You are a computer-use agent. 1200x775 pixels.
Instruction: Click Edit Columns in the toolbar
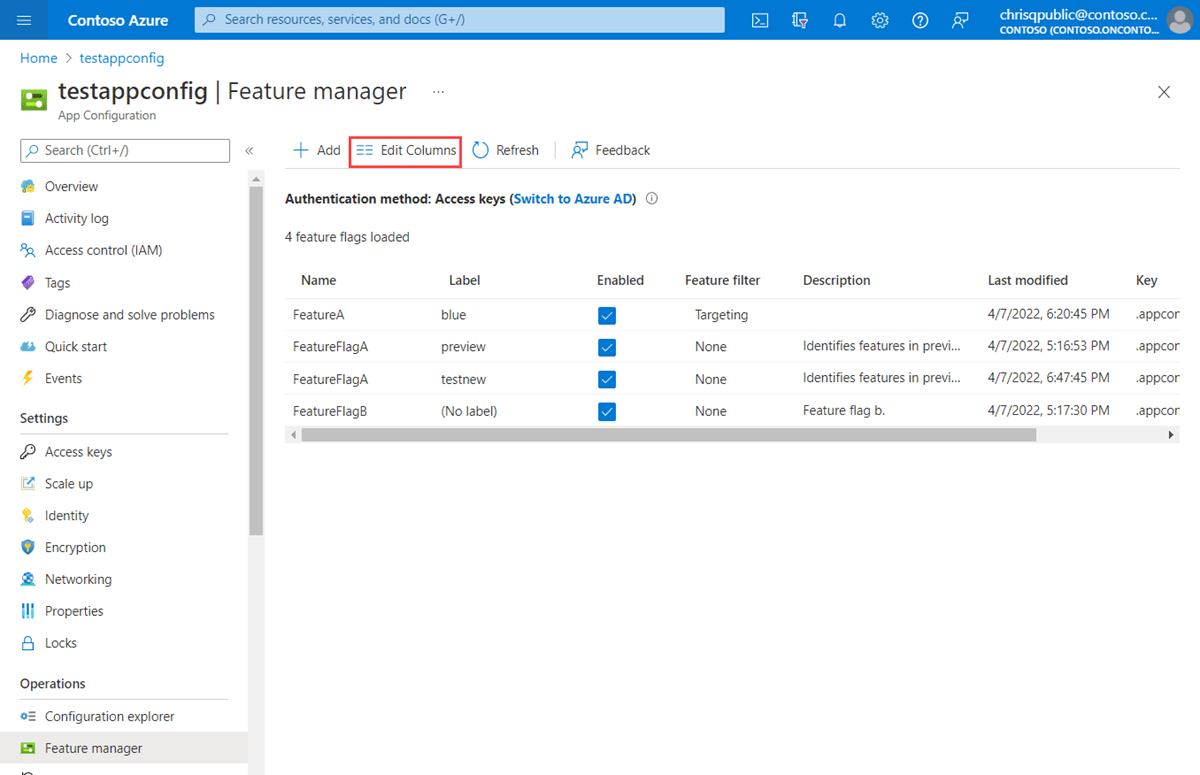click(405, 150)
